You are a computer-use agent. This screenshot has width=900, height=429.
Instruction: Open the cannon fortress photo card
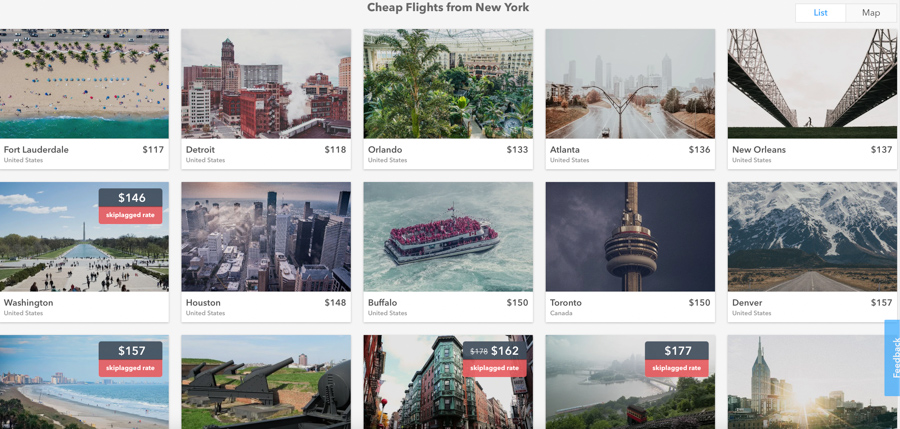click(x=266, y=382)
